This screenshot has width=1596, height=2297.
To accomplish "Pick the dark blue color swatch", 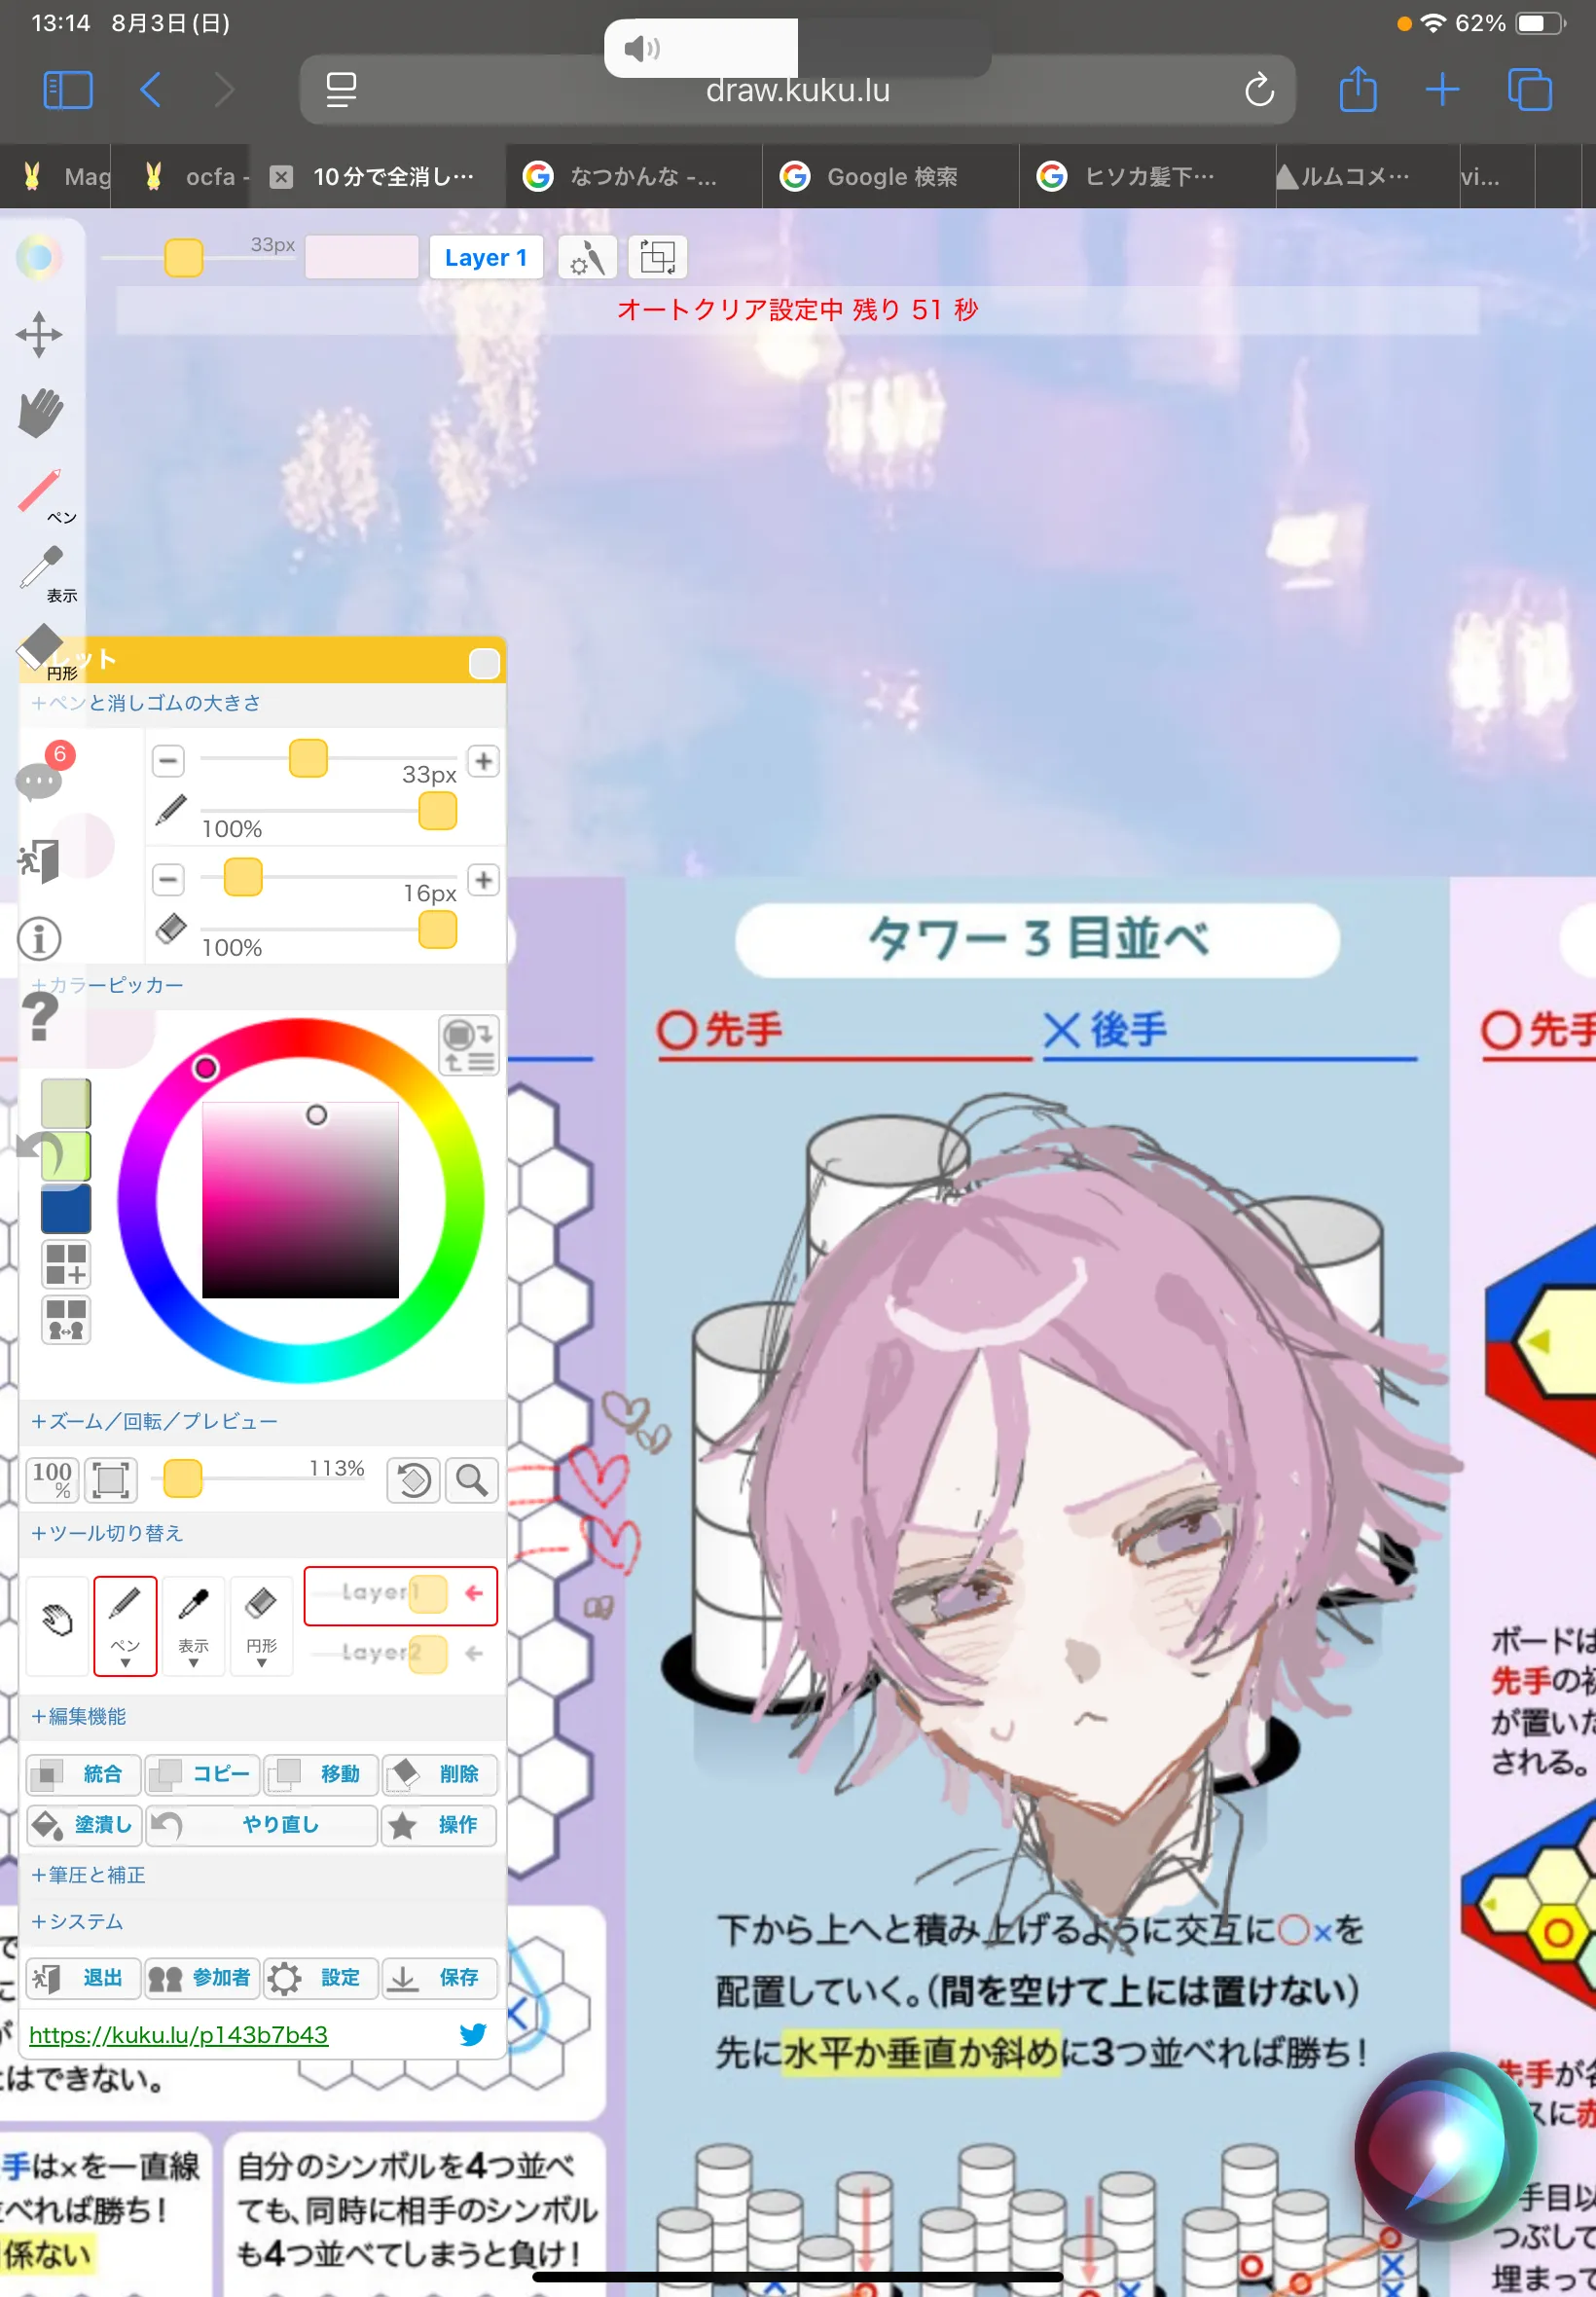I will 66,1209.
